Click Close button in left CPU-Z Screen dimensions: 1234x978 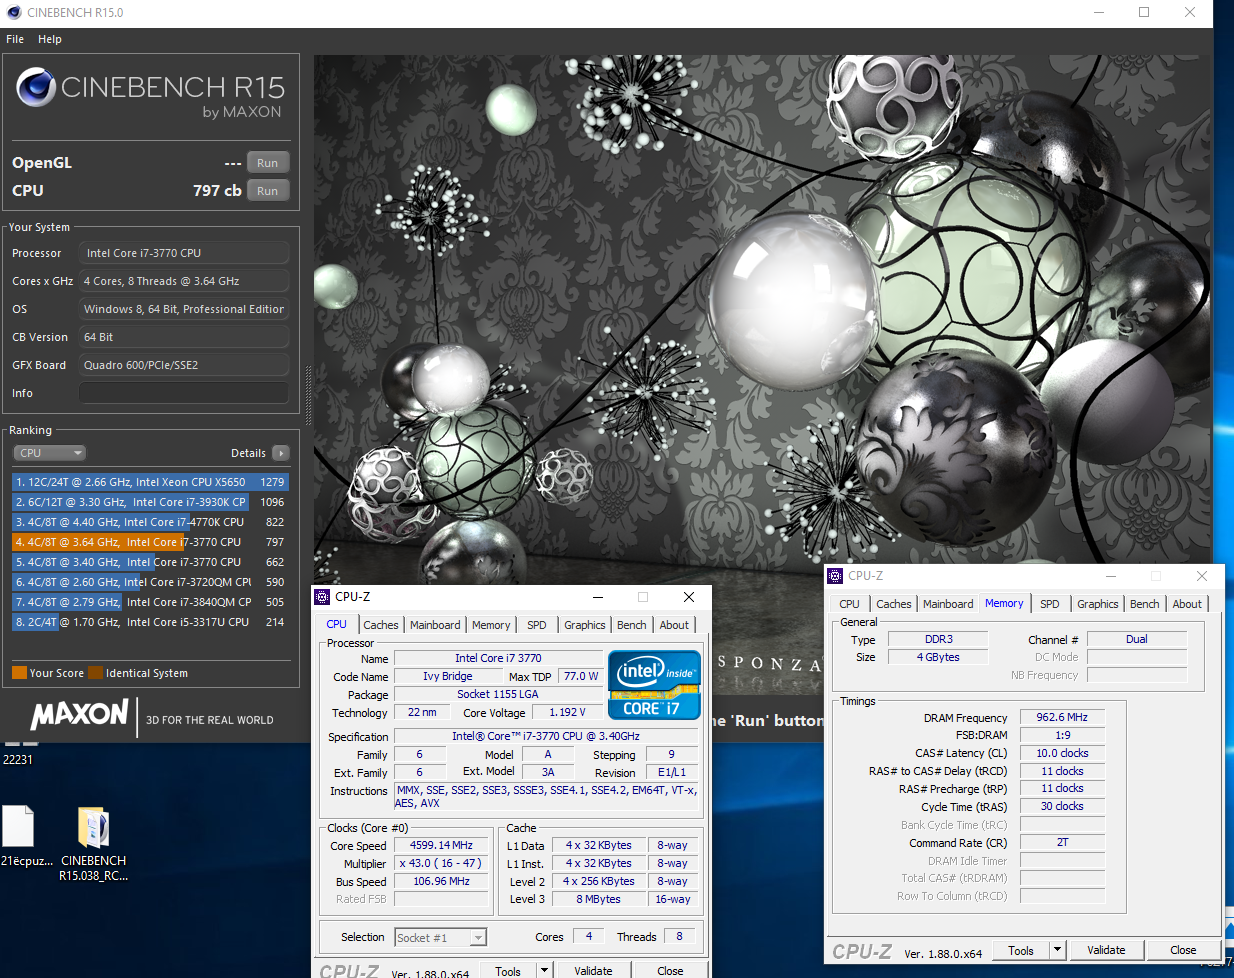pos(670,971)
